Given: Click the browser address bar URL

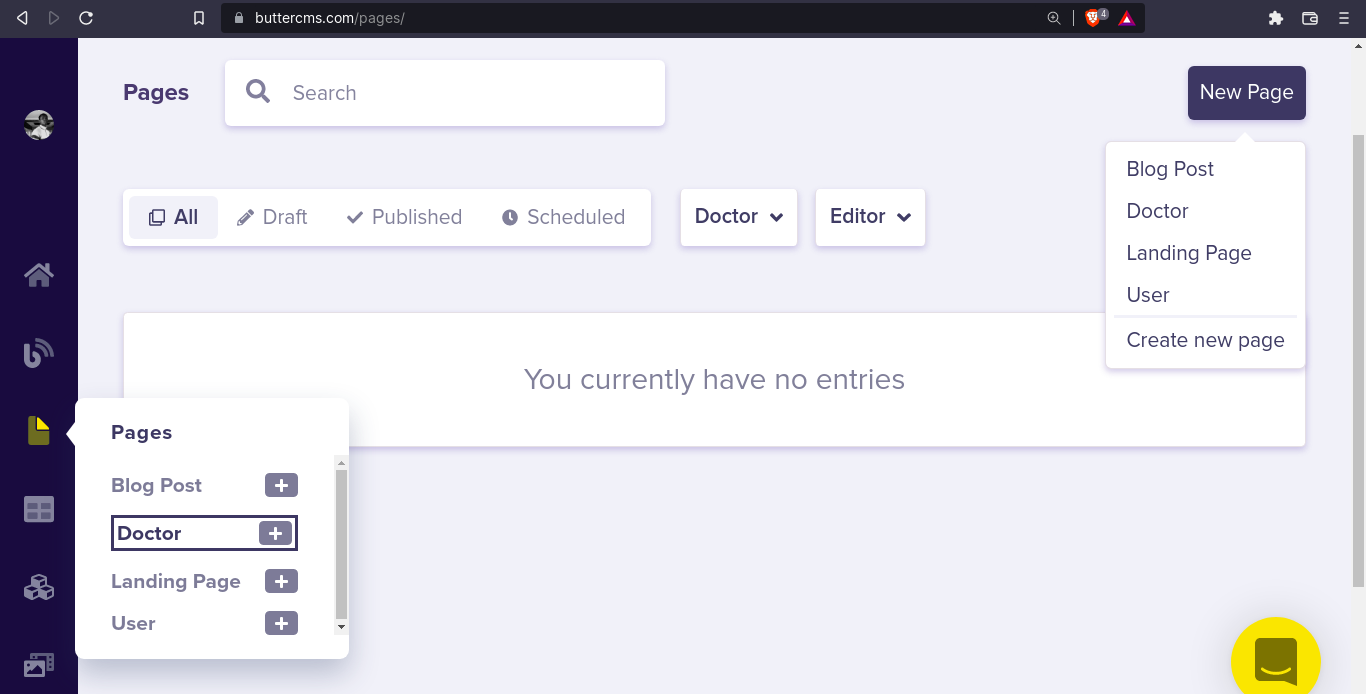Looking at the screenshot, I should pos(329,18).
